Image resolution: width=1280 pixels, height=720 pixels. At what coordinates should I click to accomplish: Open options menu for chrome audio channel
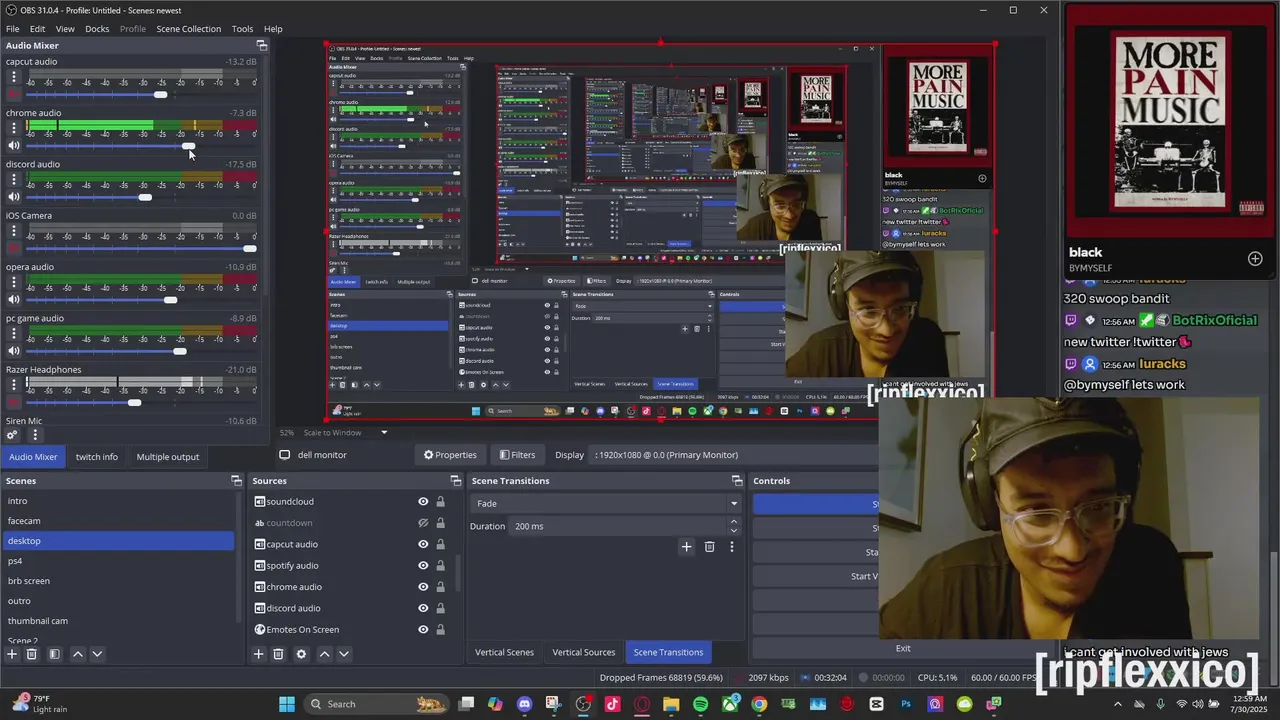14,128
